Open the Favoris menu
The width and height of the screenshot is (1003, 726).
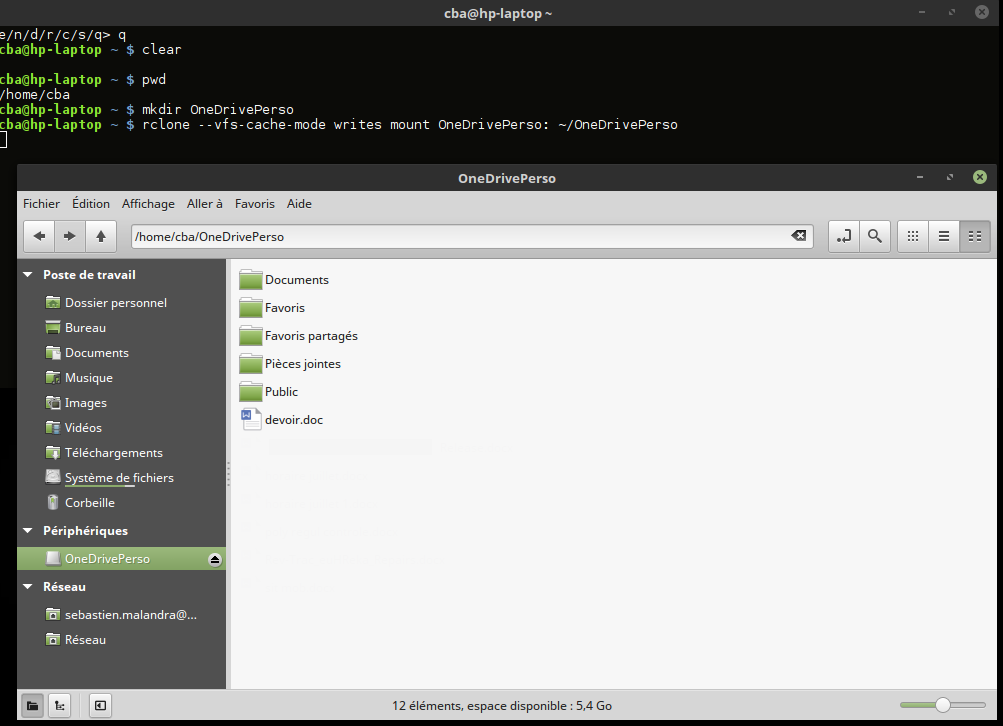click(254, 204)
